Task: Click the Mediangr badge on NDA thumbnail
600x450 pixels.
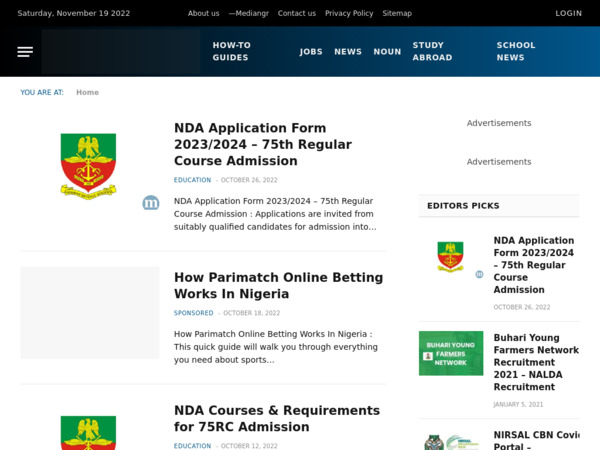Action: coord(151,203)
